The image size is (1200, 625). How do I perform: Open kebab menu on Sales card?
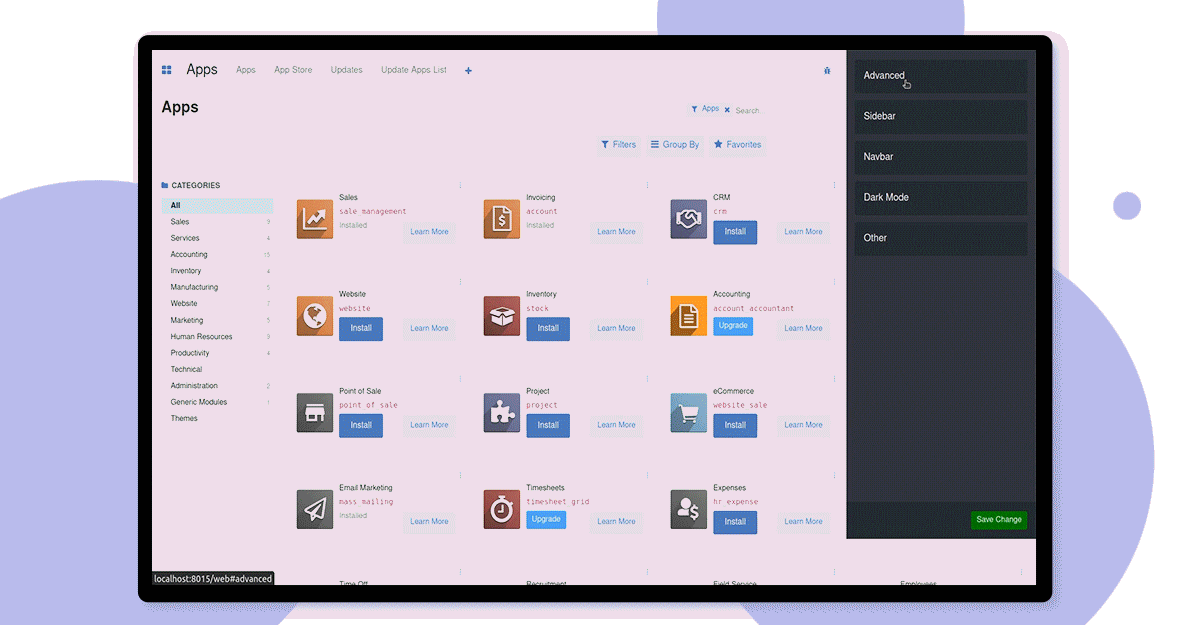click(x=460, y=185)
